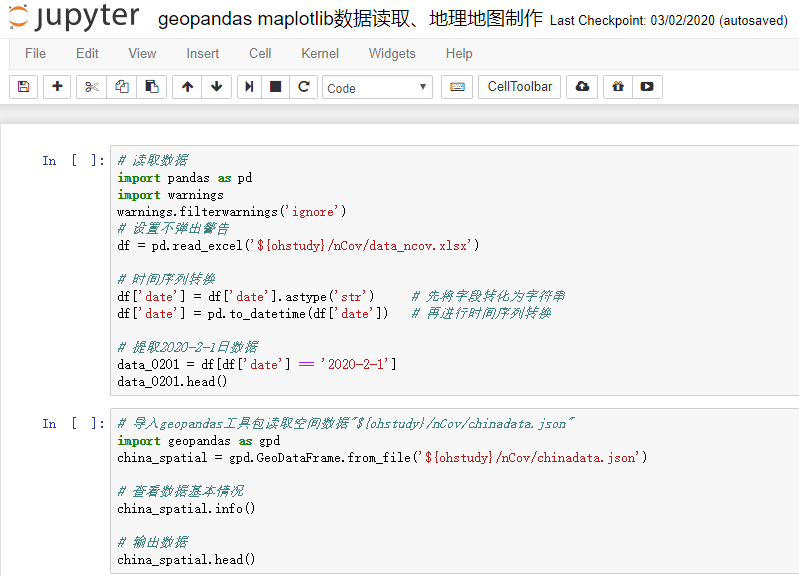Click the line 'china_spatial.head()'
The width and height of the screenshot is (799, 576).
click(x=186, y=560)
